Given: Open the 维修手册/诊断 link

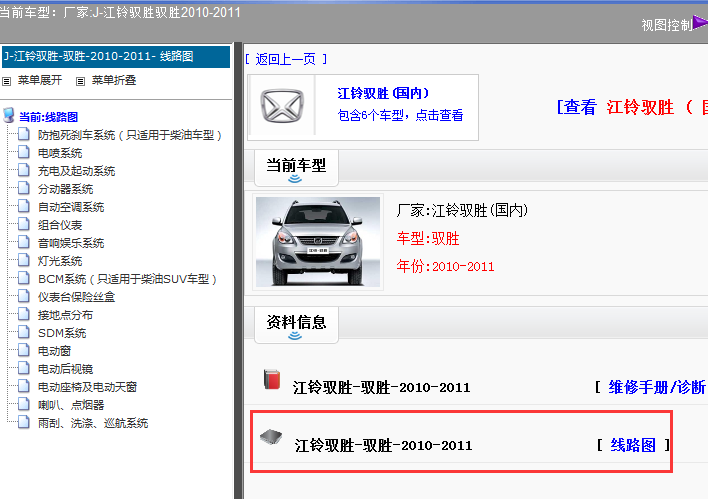Looking at the screenshot, I should pos(657,387).
